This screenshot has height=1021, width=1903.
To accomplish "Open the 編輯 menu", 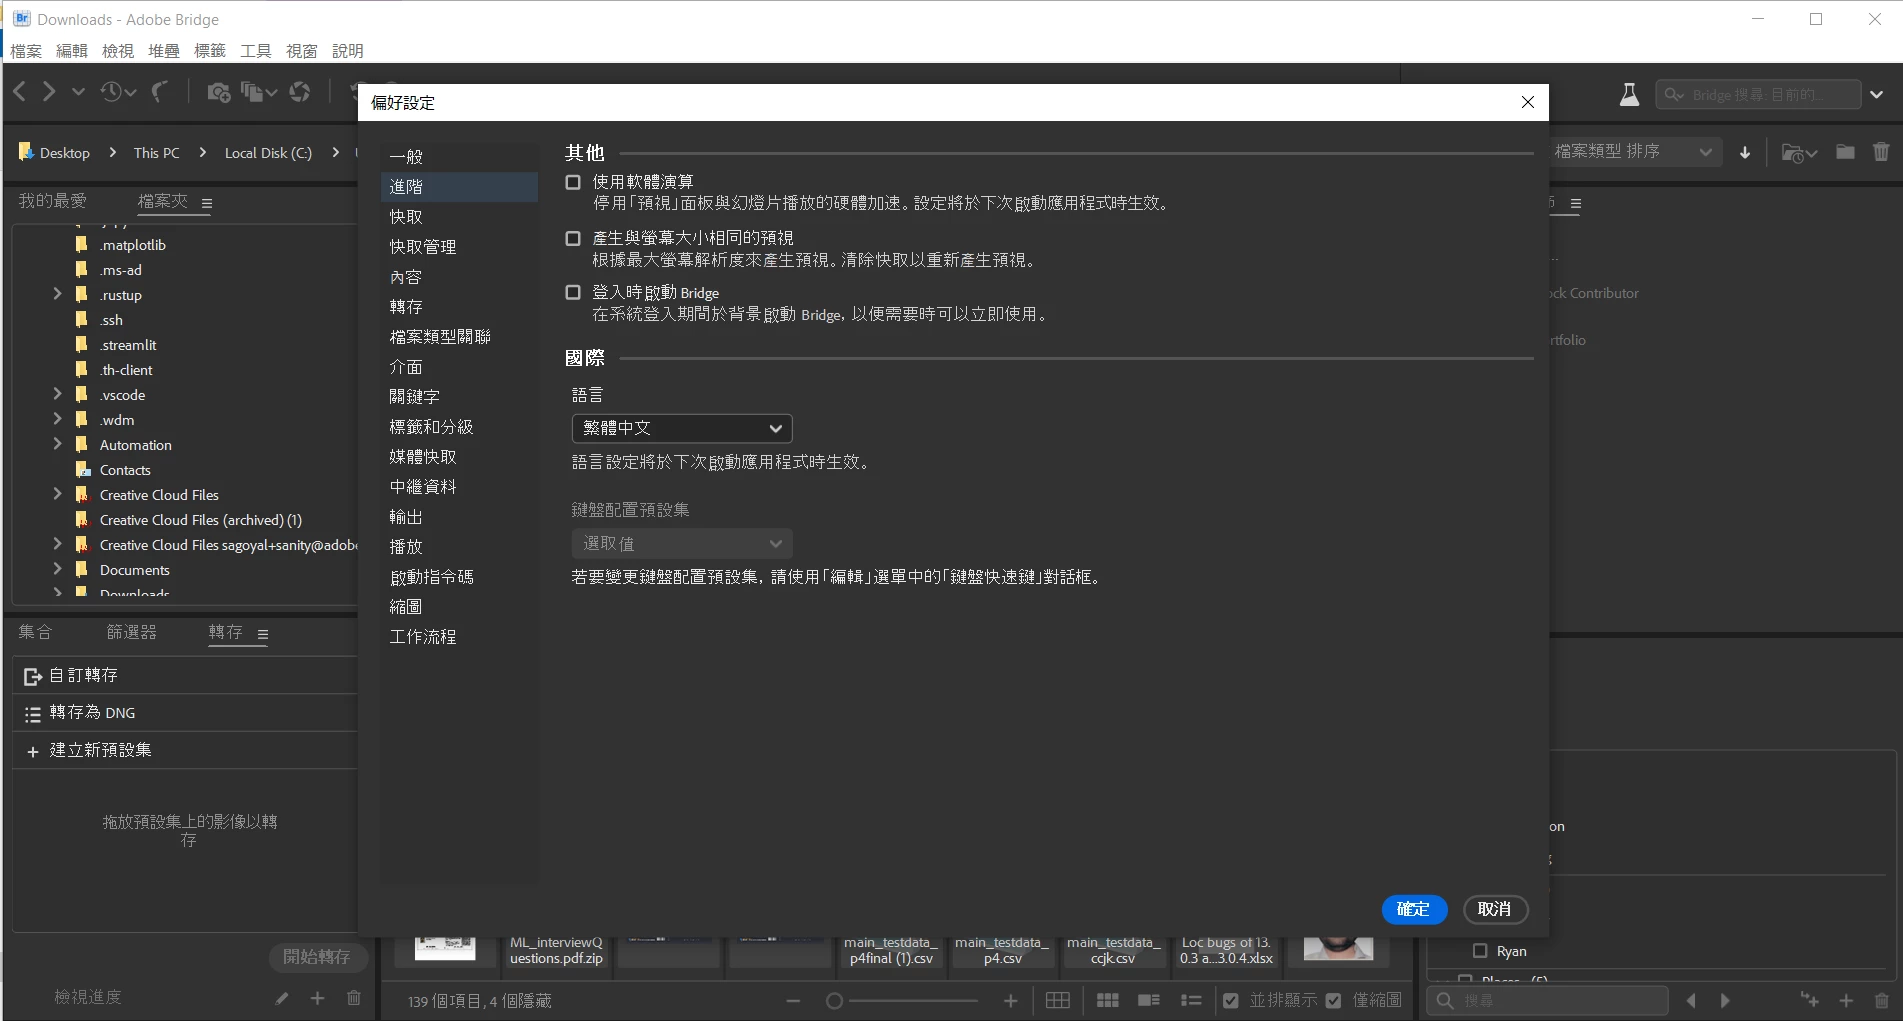I will click(x=72, y=51).
